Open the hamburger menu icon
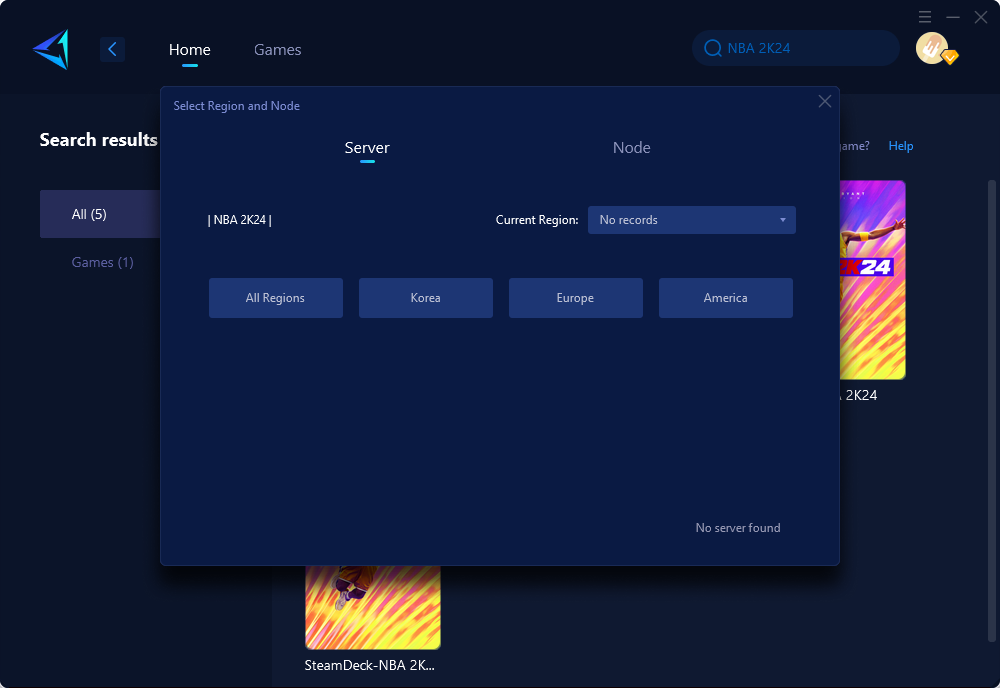Viewport: 1000px width, 688px height. point(925,17)
